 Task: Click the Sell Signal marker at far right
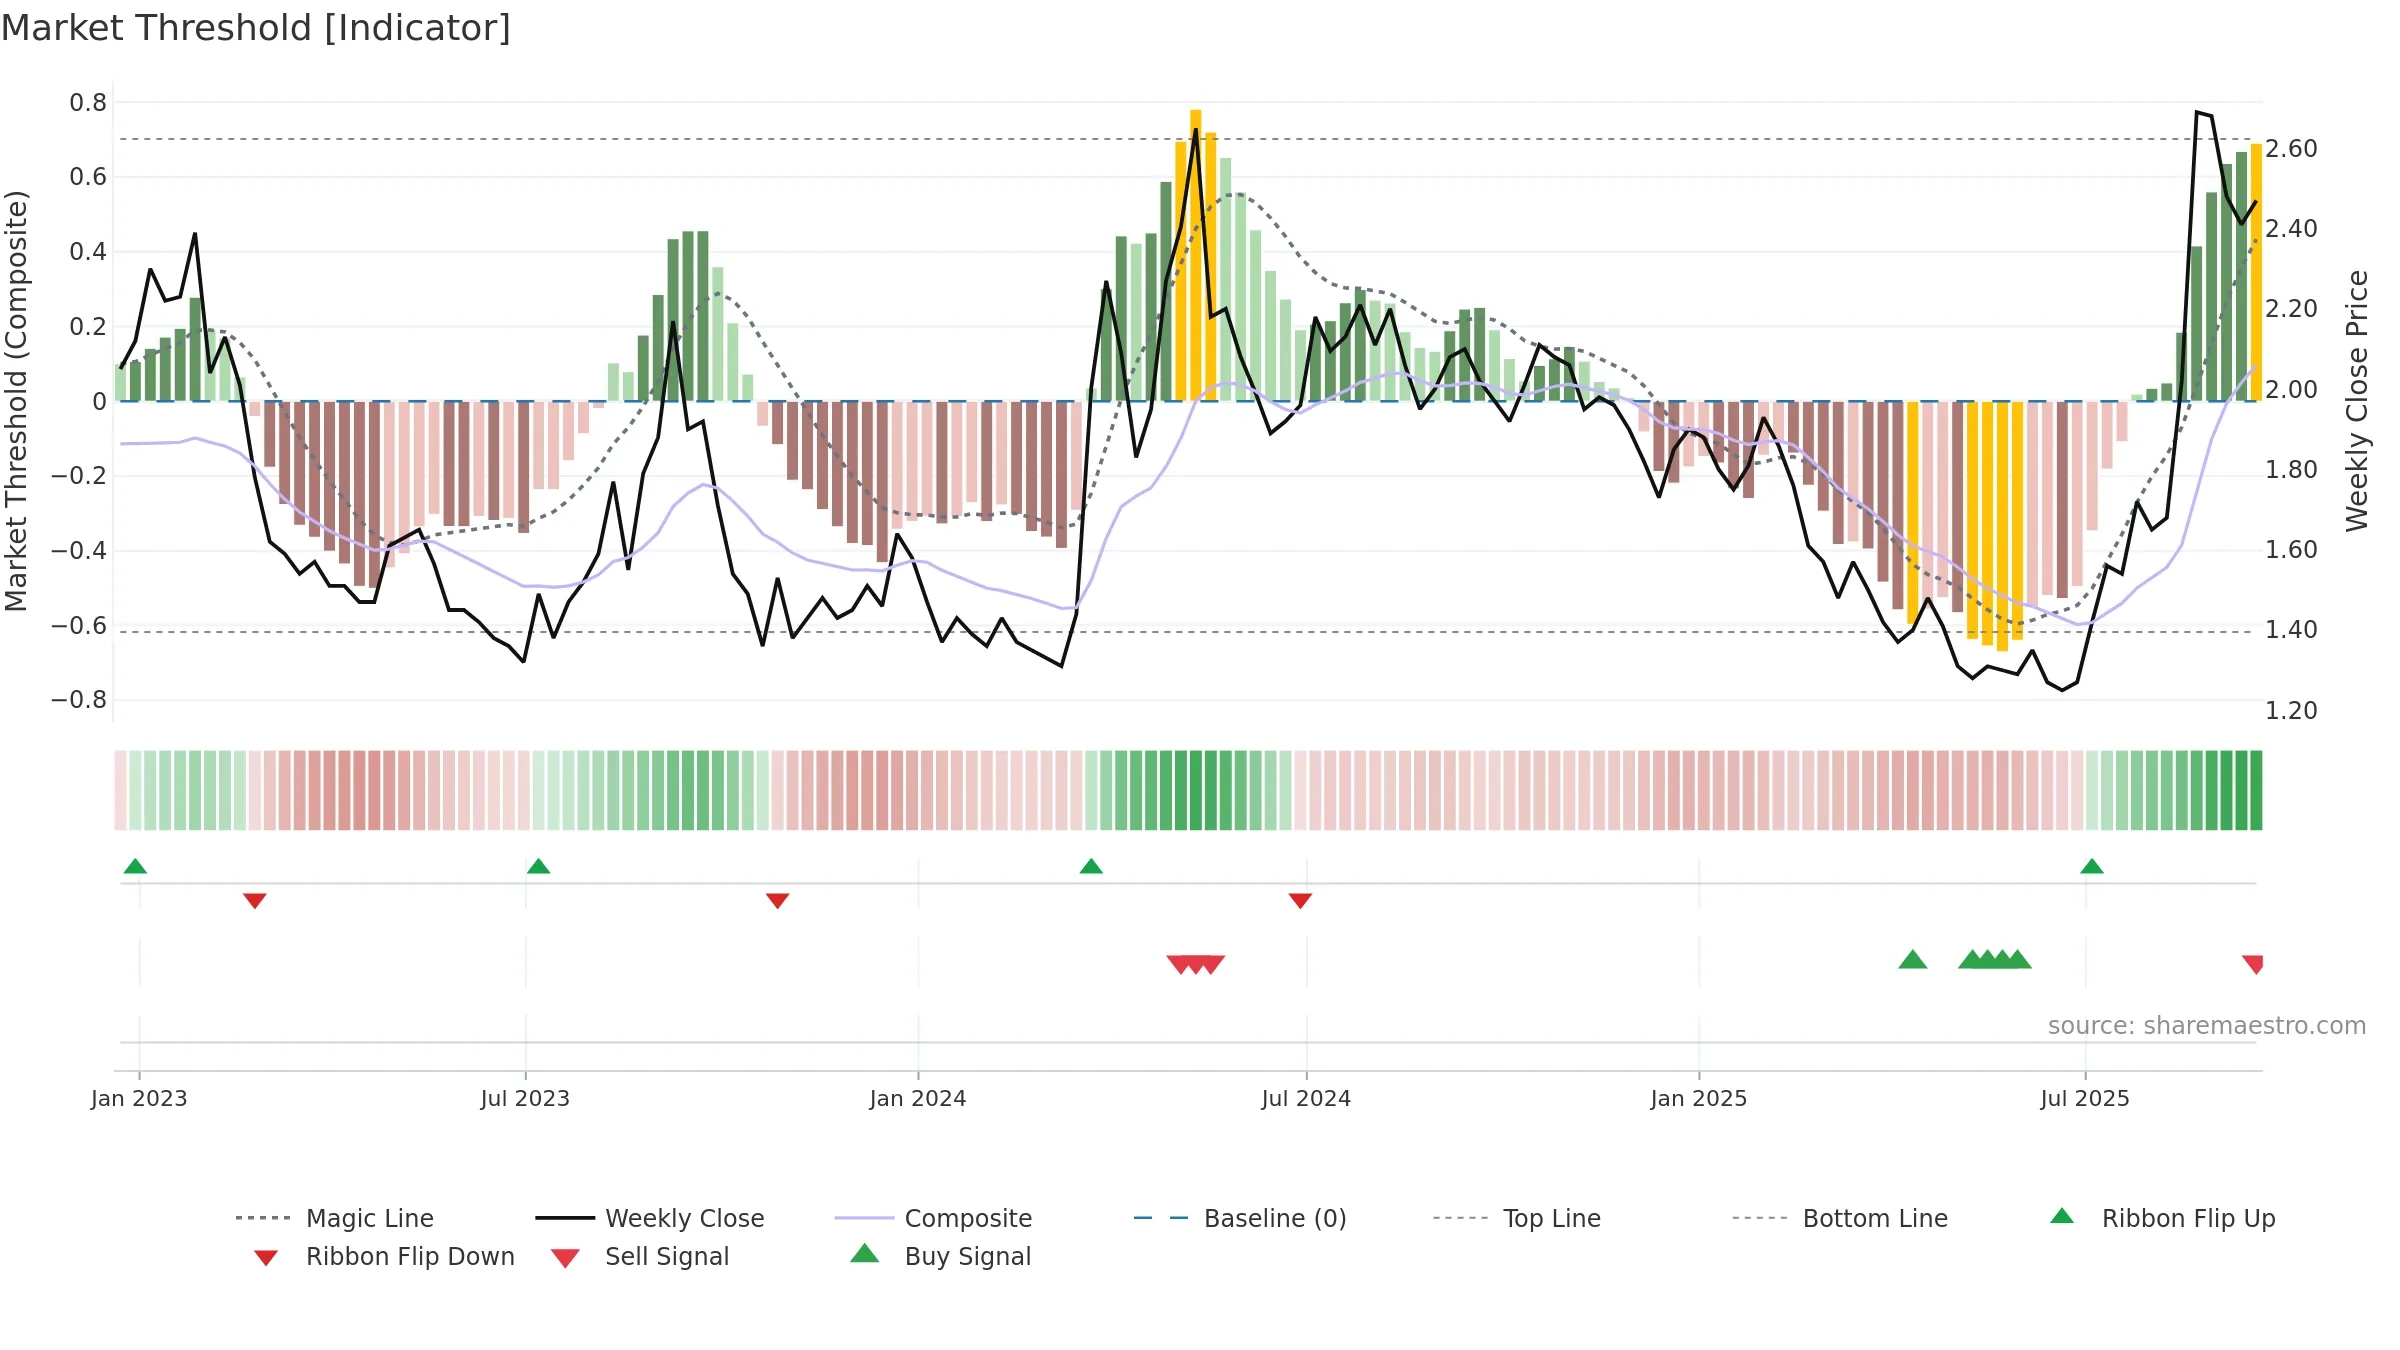pos(2253,964)
